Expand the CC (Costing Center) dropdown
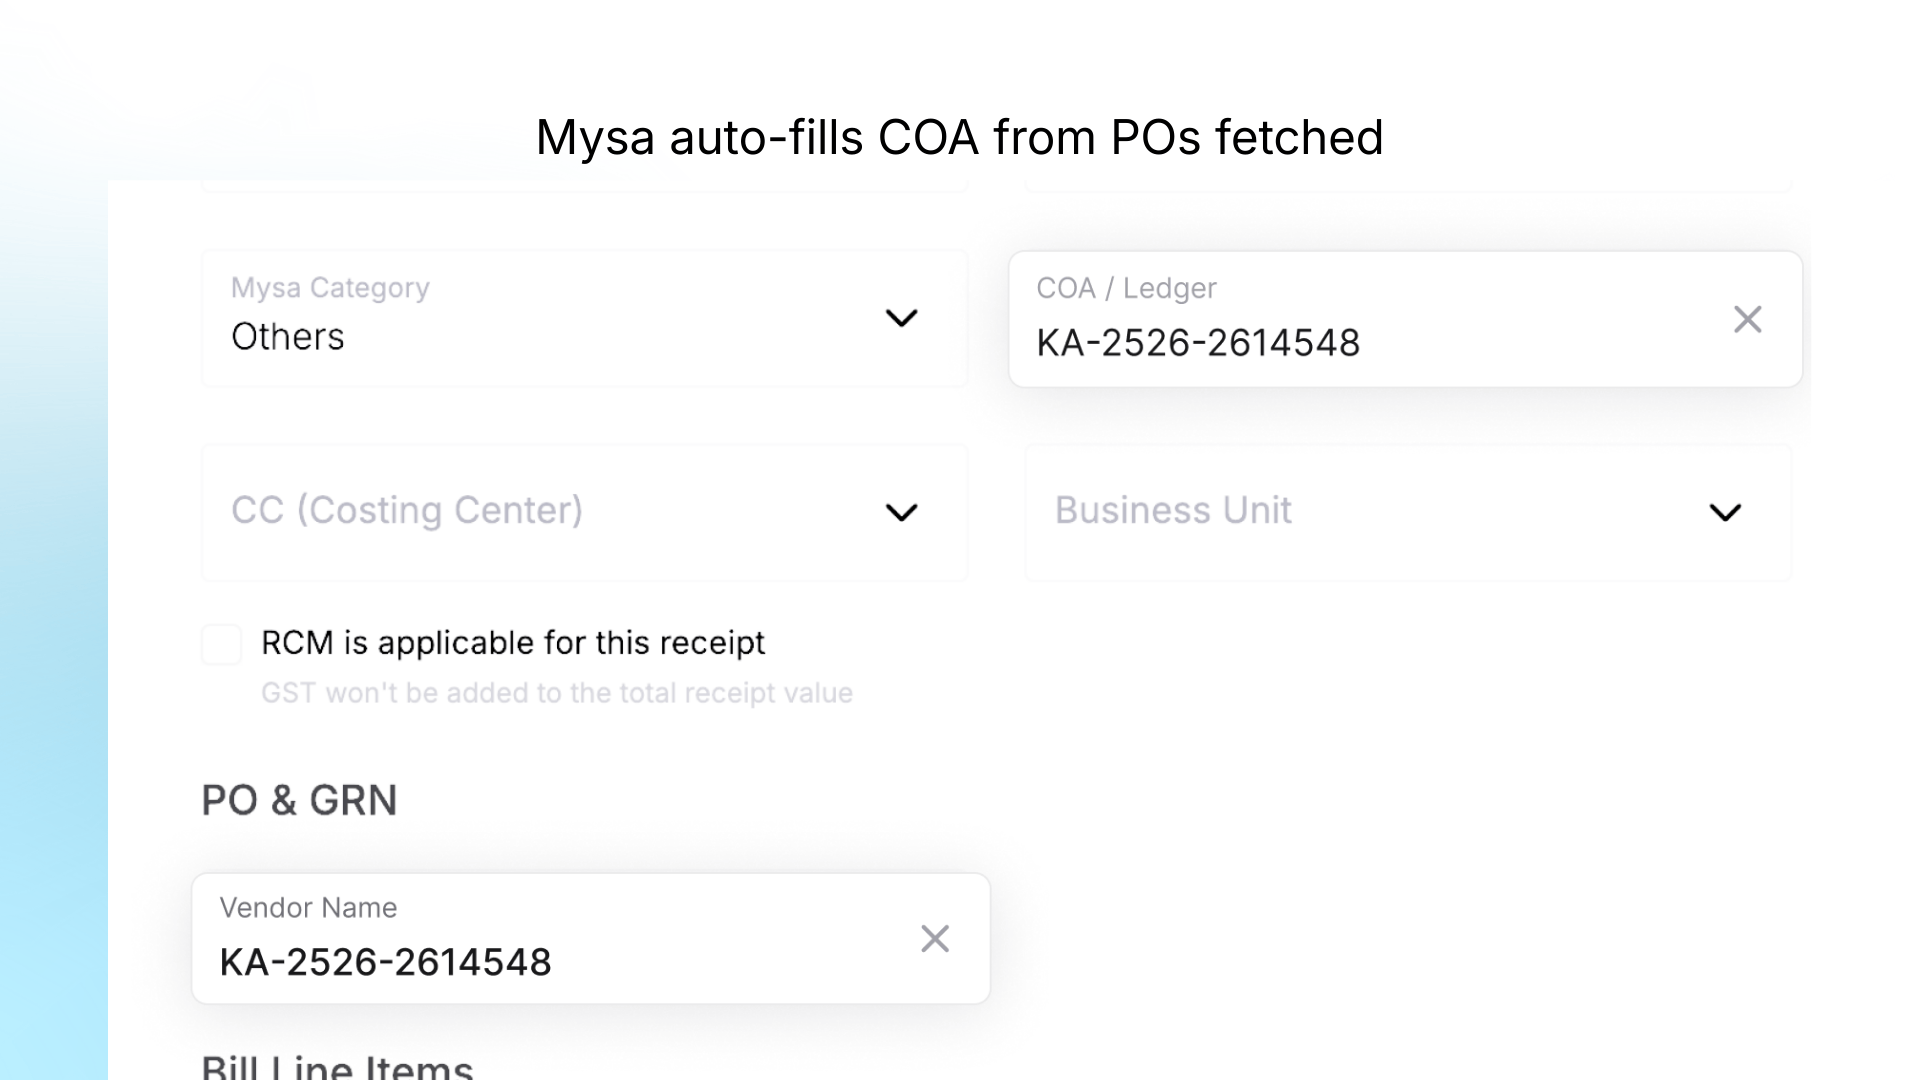The height and width of the screenshot is (1080, 1920). coord(900,512)
